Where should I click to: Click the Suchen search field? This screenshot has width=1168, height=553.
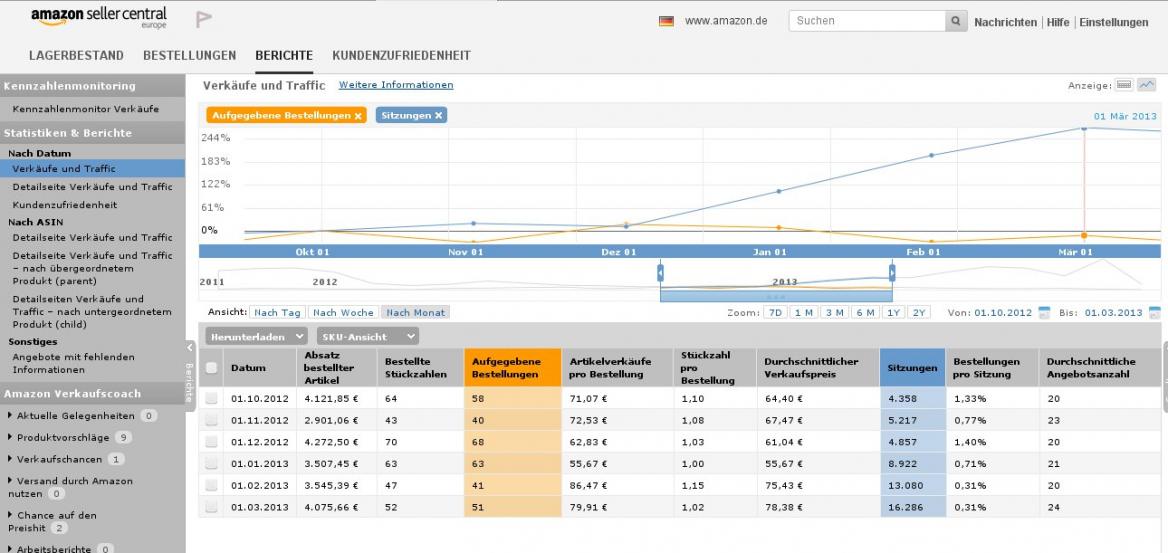[x=867, y=21]
